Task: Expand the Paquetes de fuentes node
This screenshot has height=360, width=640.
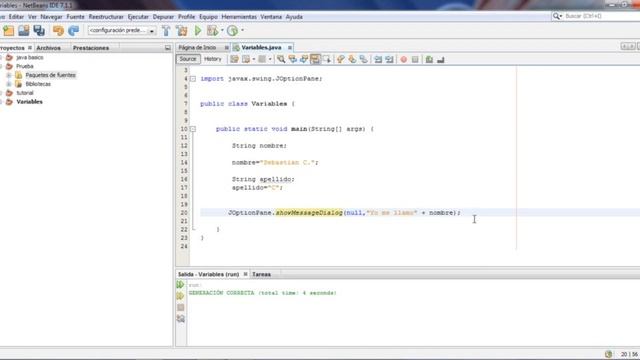Action: pos(9,75)
